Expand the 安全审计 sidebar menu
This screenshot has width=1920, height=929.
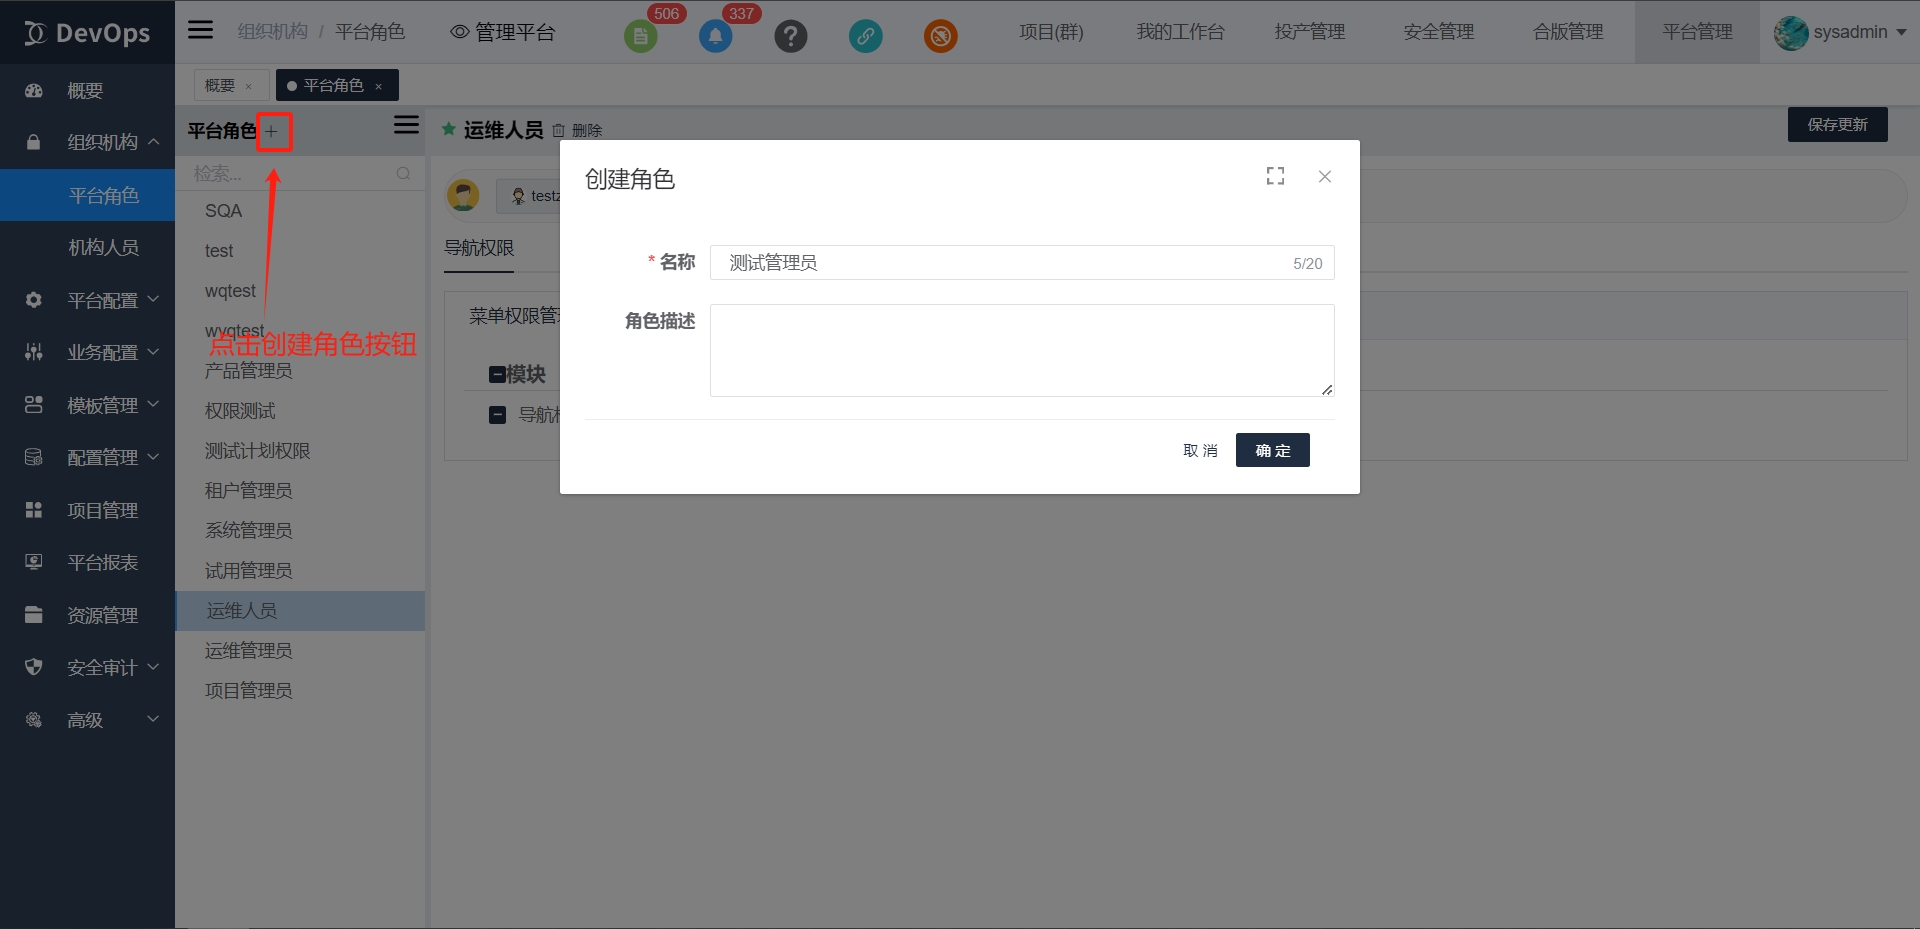tap(102, 667)
